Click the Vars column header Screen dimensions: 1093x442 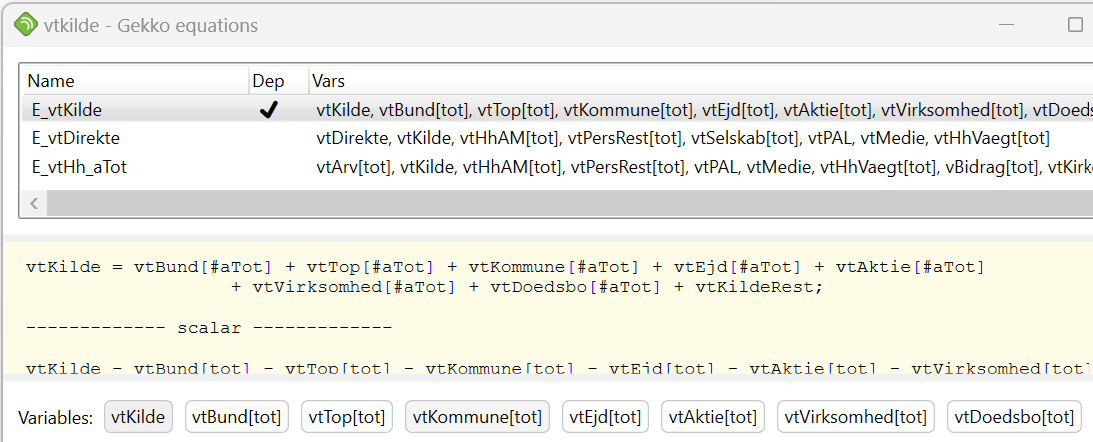click(x=329, y=81)
